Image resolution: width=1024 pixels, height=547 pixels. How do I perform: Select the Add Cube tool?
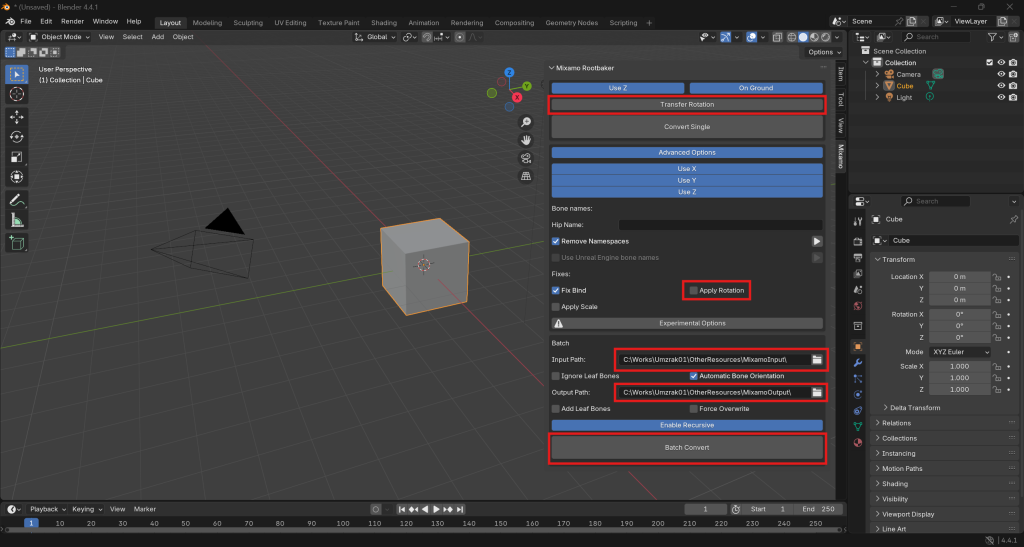(x=16, y=243)
